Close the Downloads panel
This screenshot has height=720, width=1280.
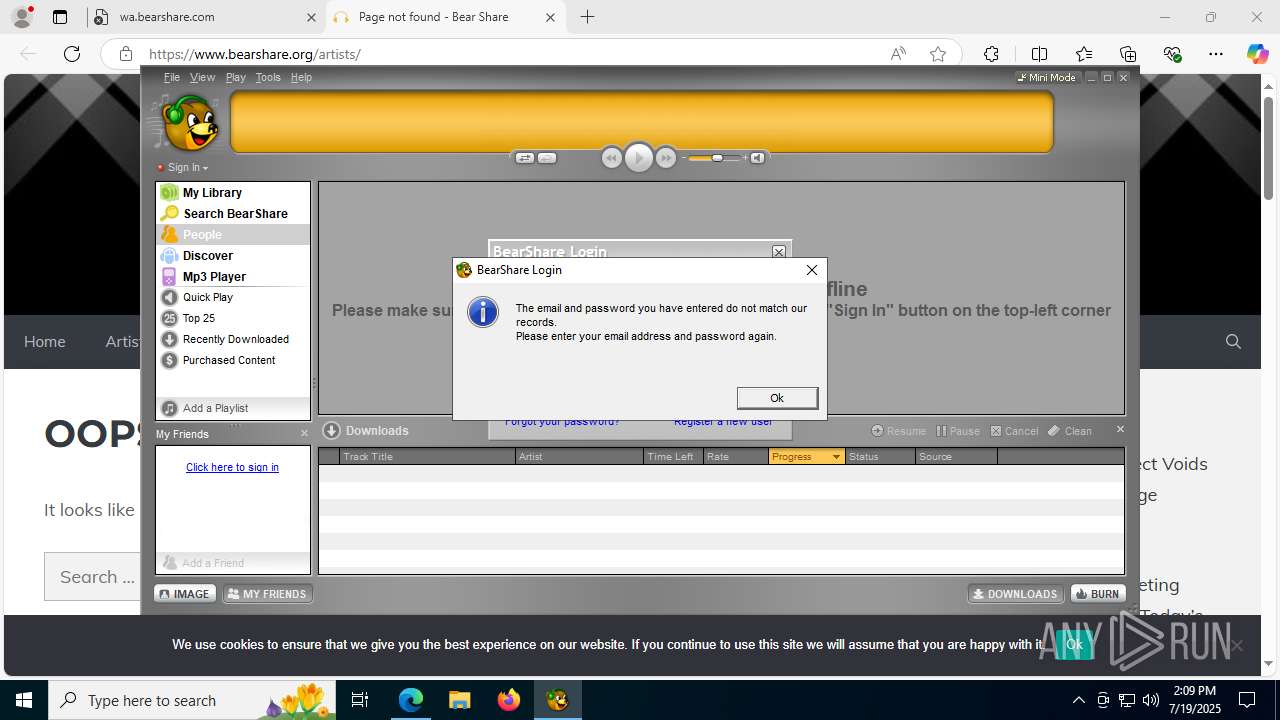tap(1120, 429)
